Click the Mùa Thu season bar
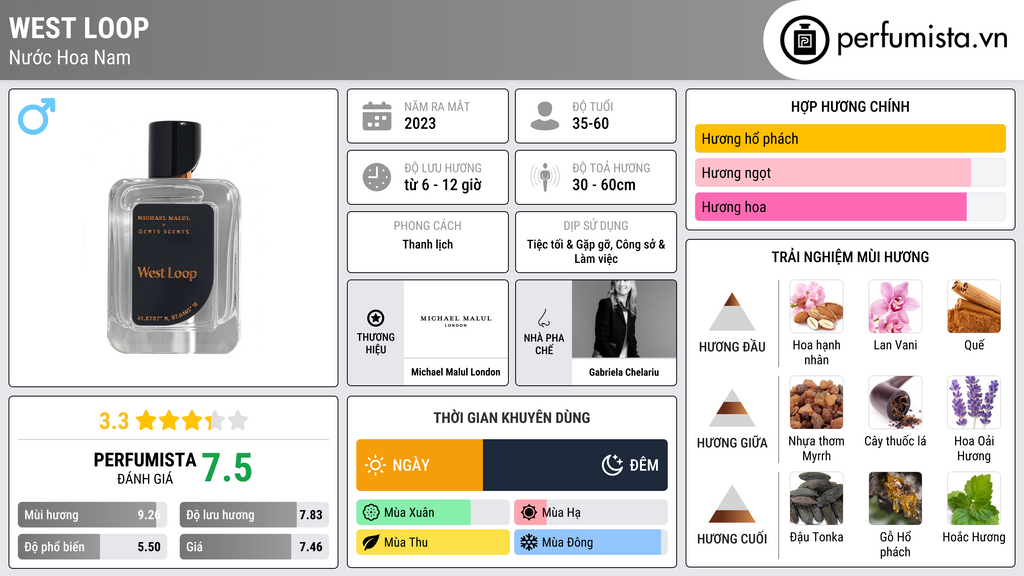Viewport: 1024px width, 576px height. click(433, 542)
